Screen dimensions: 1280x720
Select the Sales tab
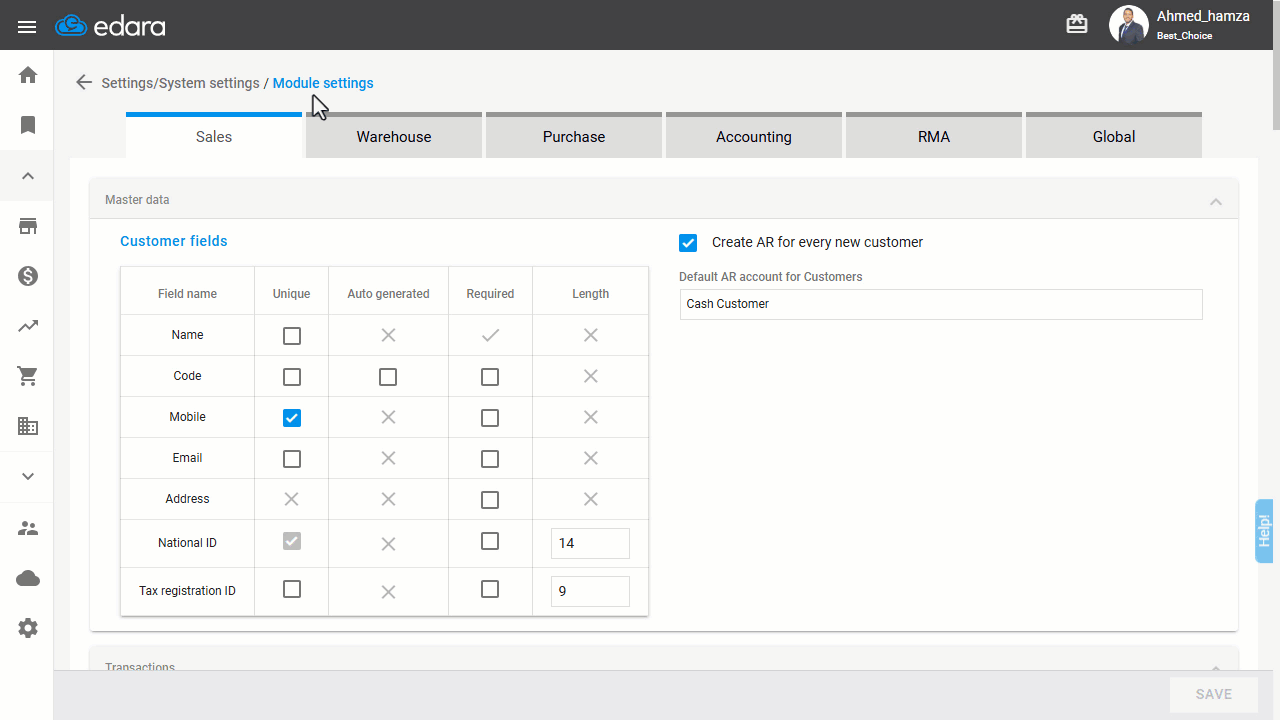point(214,135)
